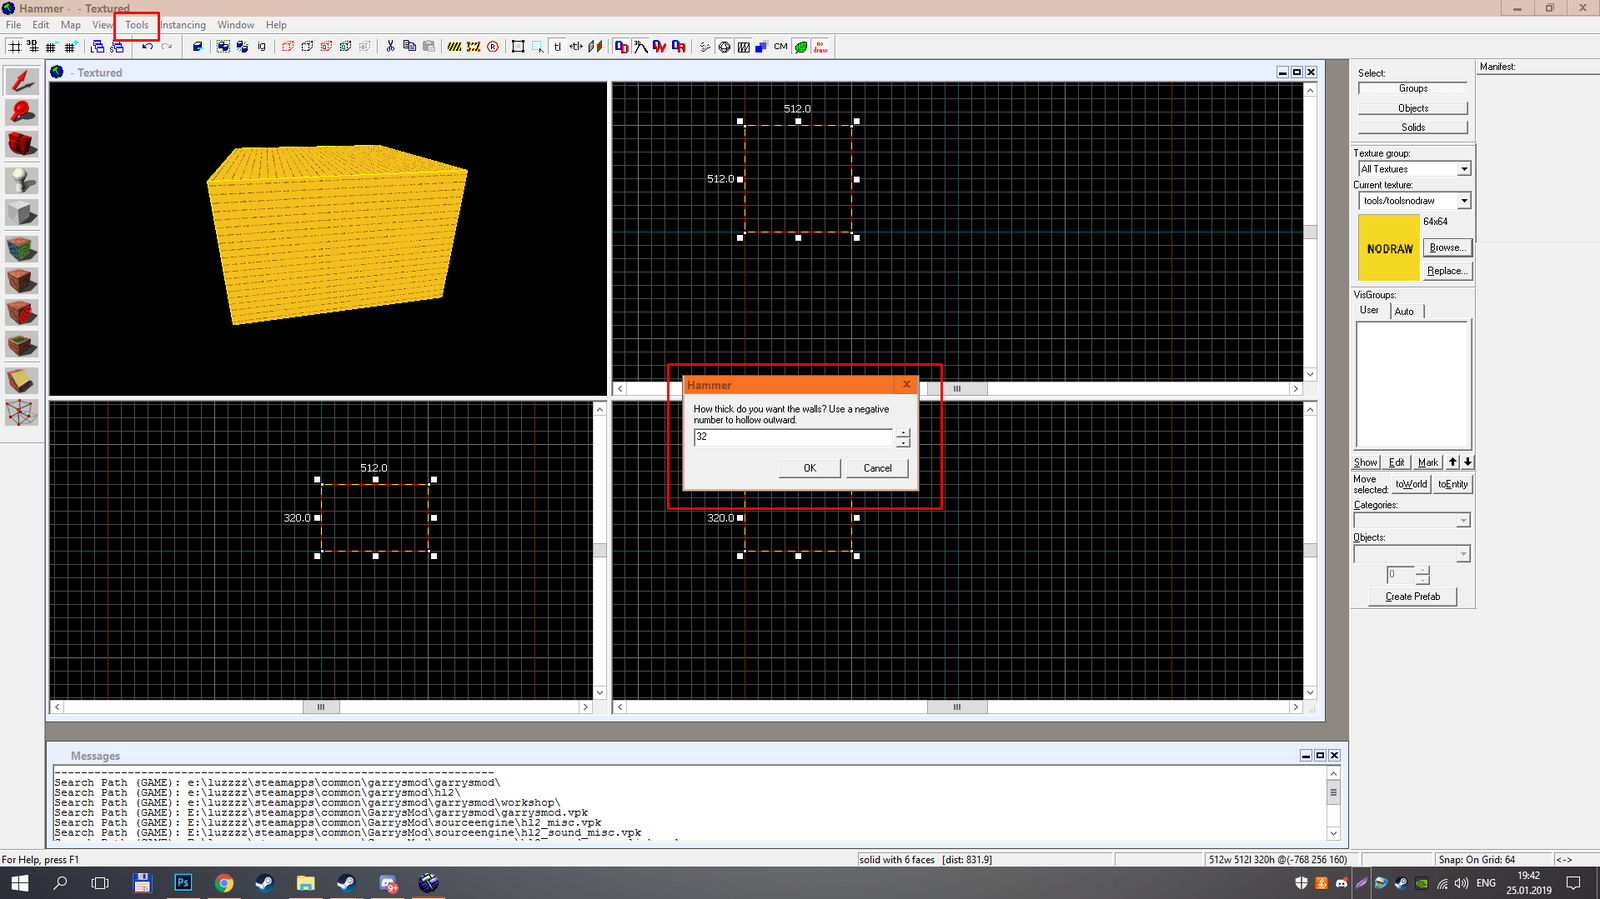Click the nodraw toolbar icon
Screen dimensions: 1600x899
click(820, 46)
